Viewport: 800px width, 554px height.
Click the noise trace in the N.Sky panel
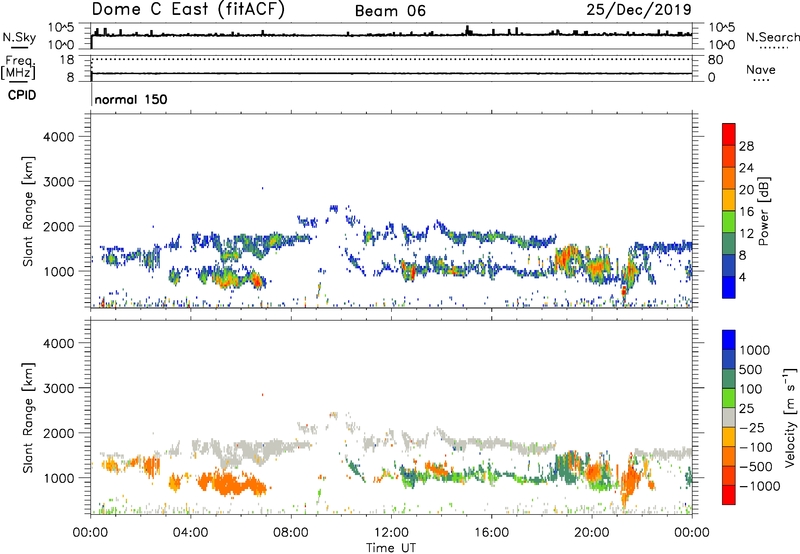tap(391, 35)
